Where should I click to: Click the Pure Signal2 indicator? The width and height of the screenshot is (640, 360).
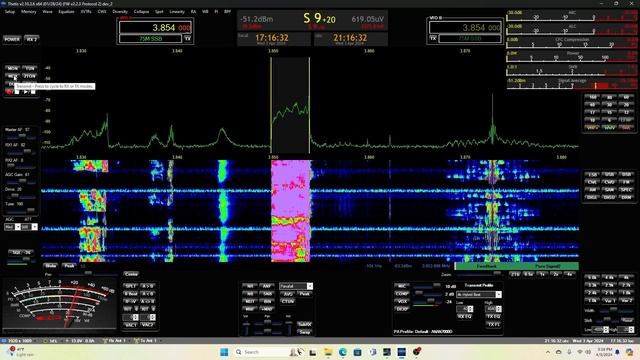tap(547, 266)
